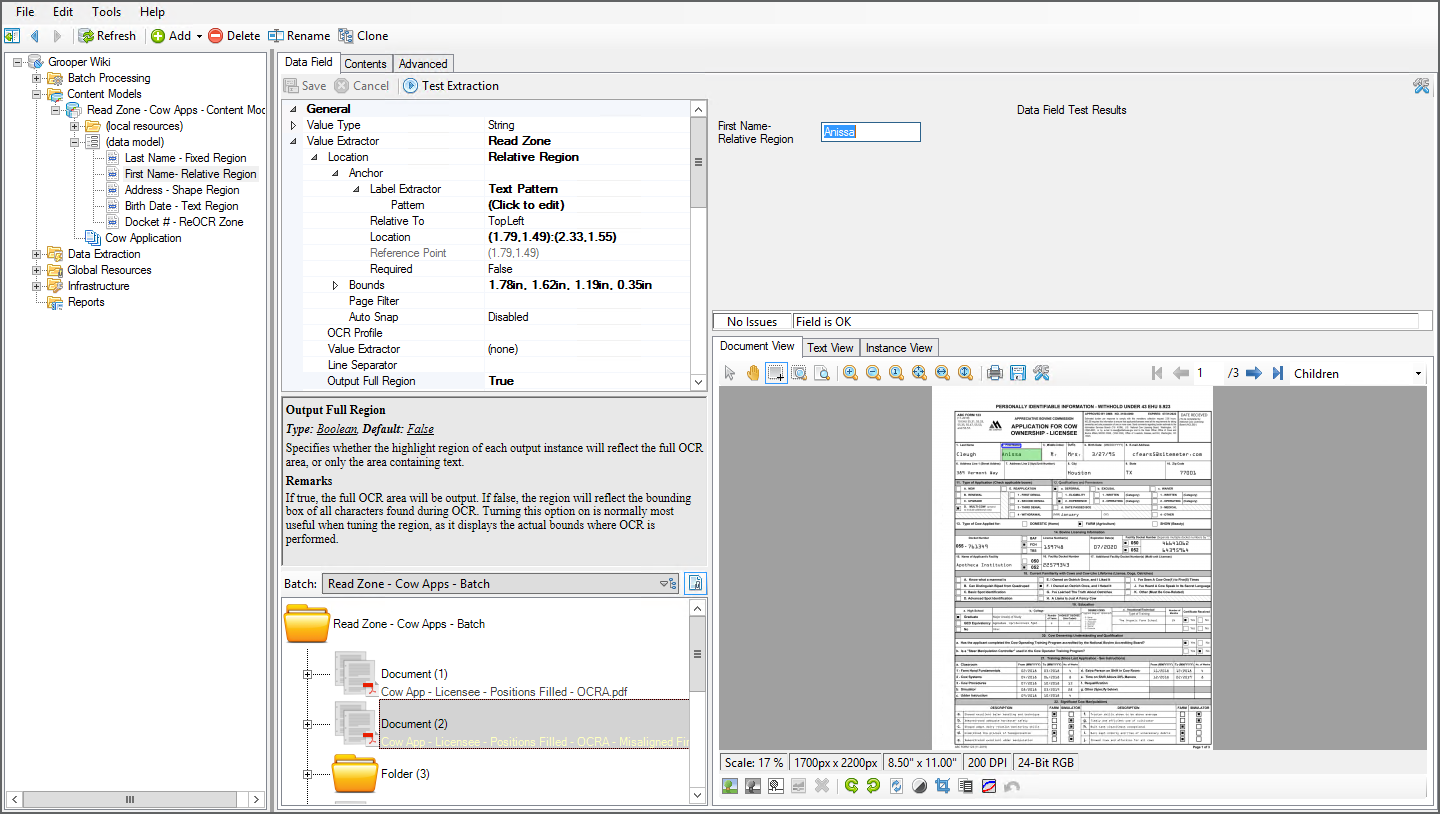Expand the Data Extraction tree node
This screenshot has width=1440, height=814.
37,254
